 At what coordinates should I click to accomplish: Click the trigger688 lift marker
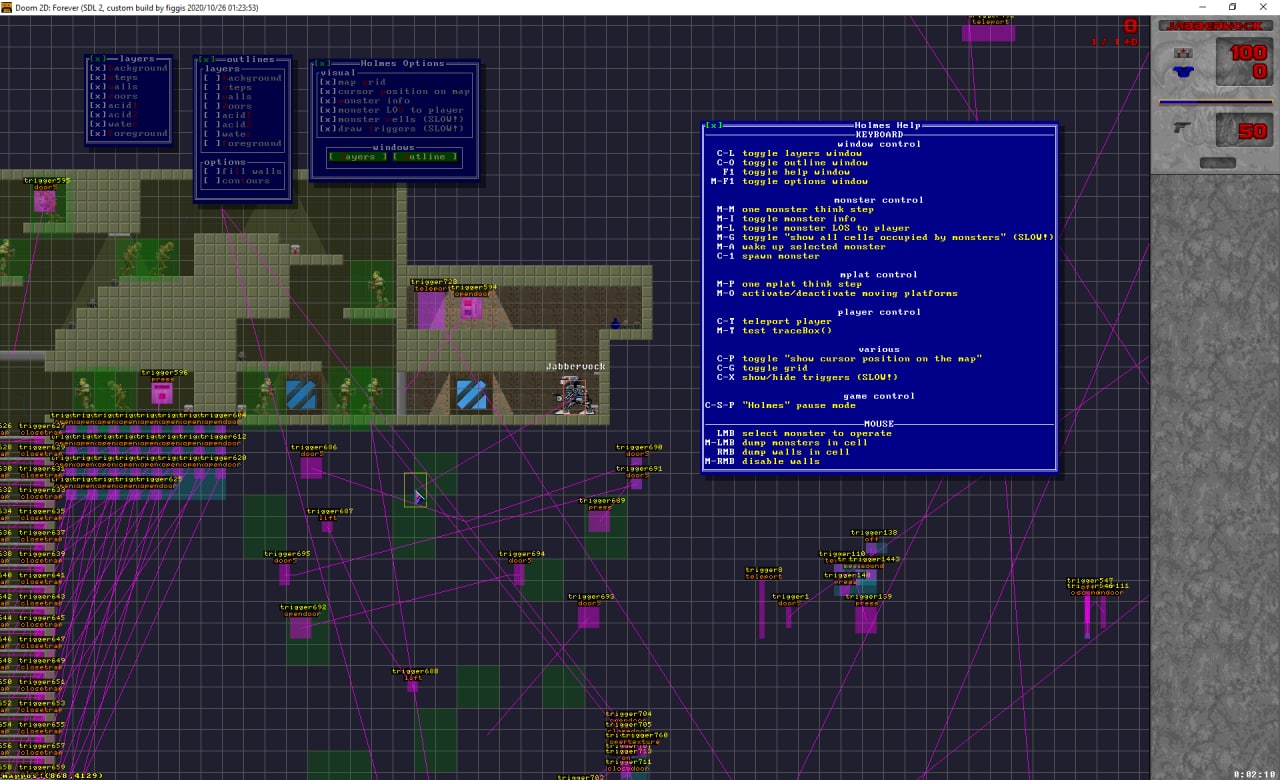[412, 686]
